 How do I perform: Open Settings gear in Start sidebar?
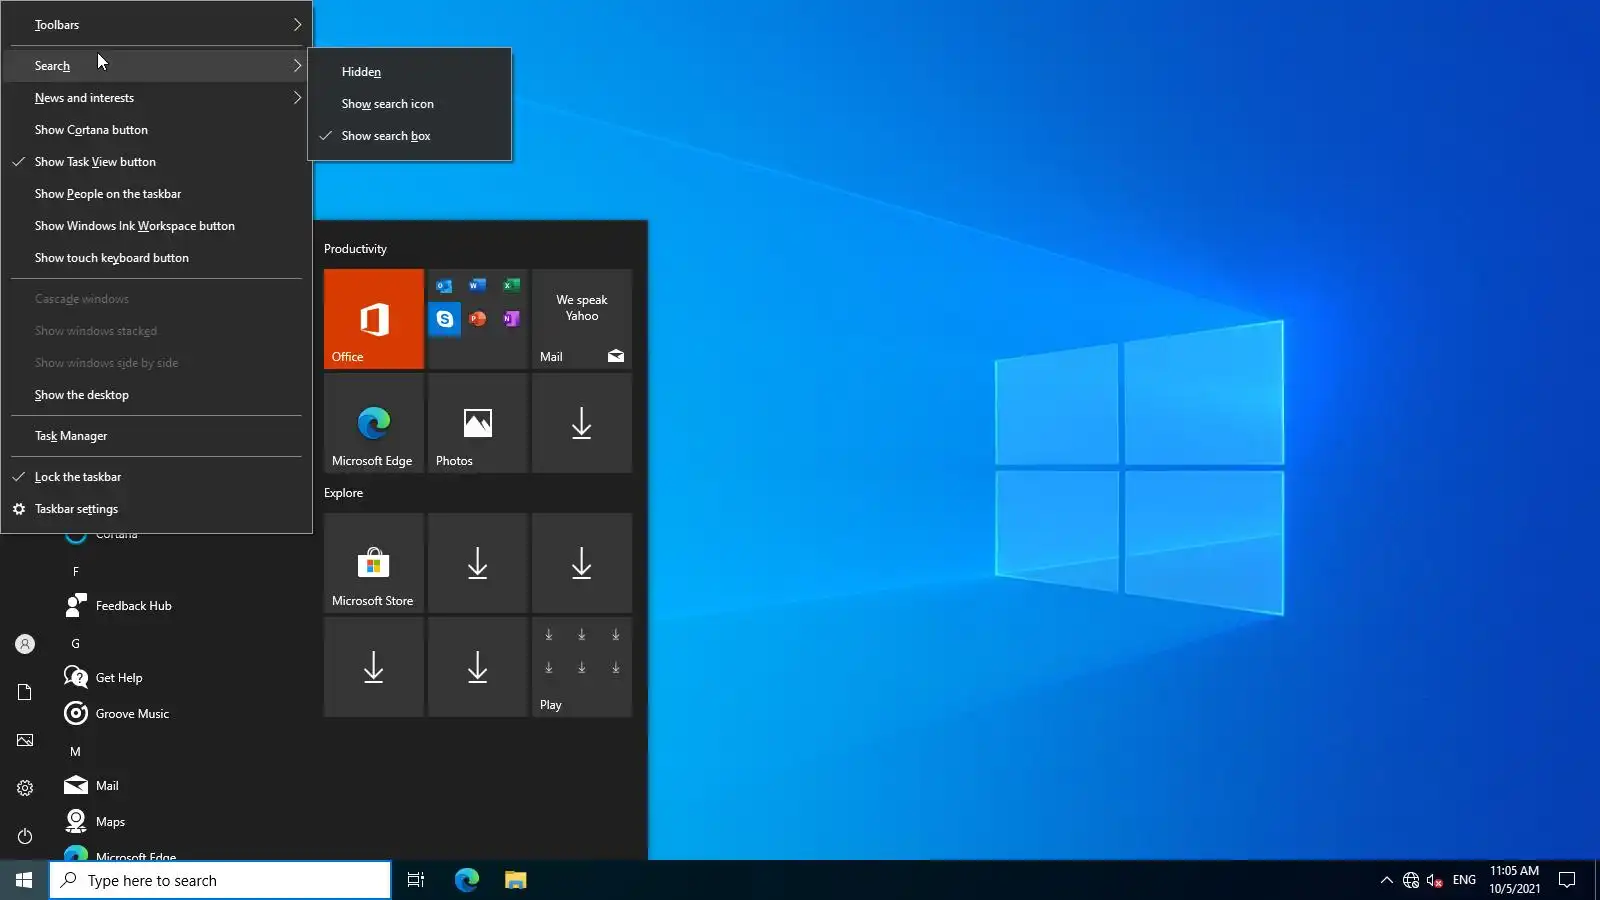pos(25,788)
